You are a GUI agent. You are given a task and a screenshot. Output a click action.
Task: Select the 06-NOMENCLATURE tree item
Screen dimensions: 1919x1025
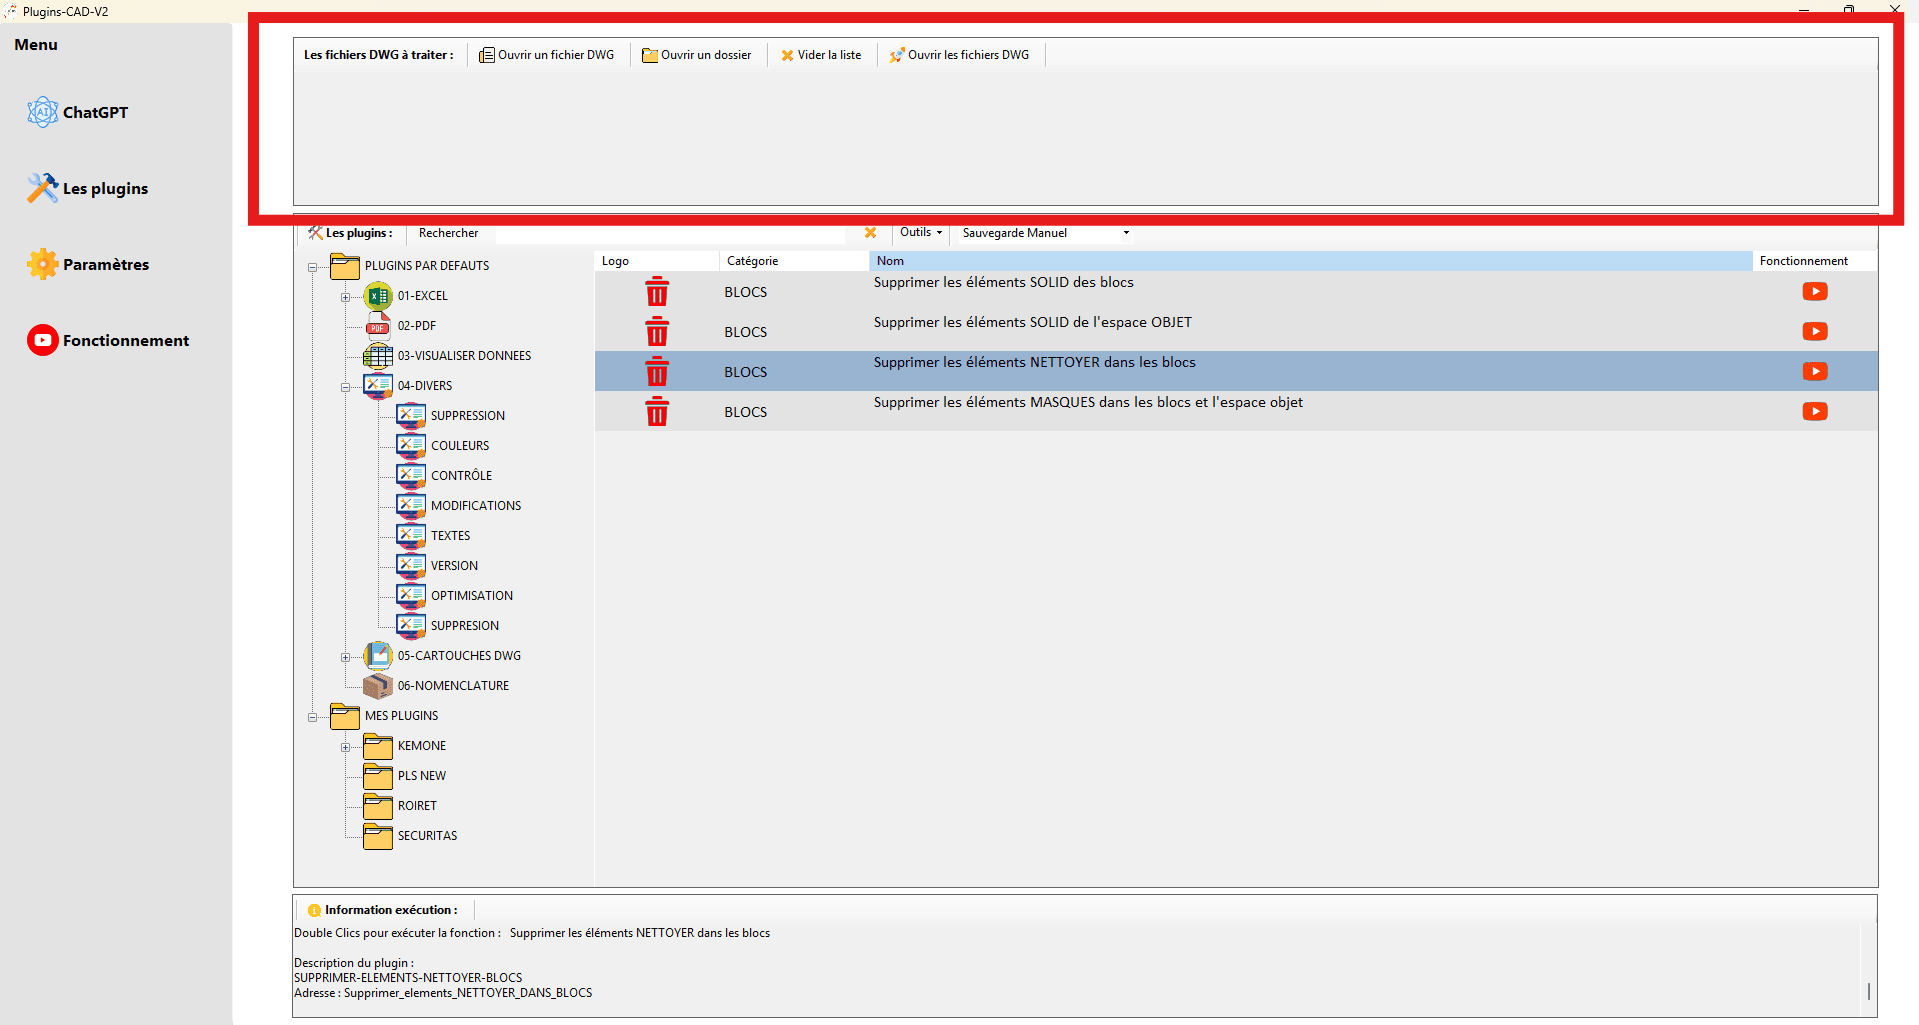tap(452, 686)
